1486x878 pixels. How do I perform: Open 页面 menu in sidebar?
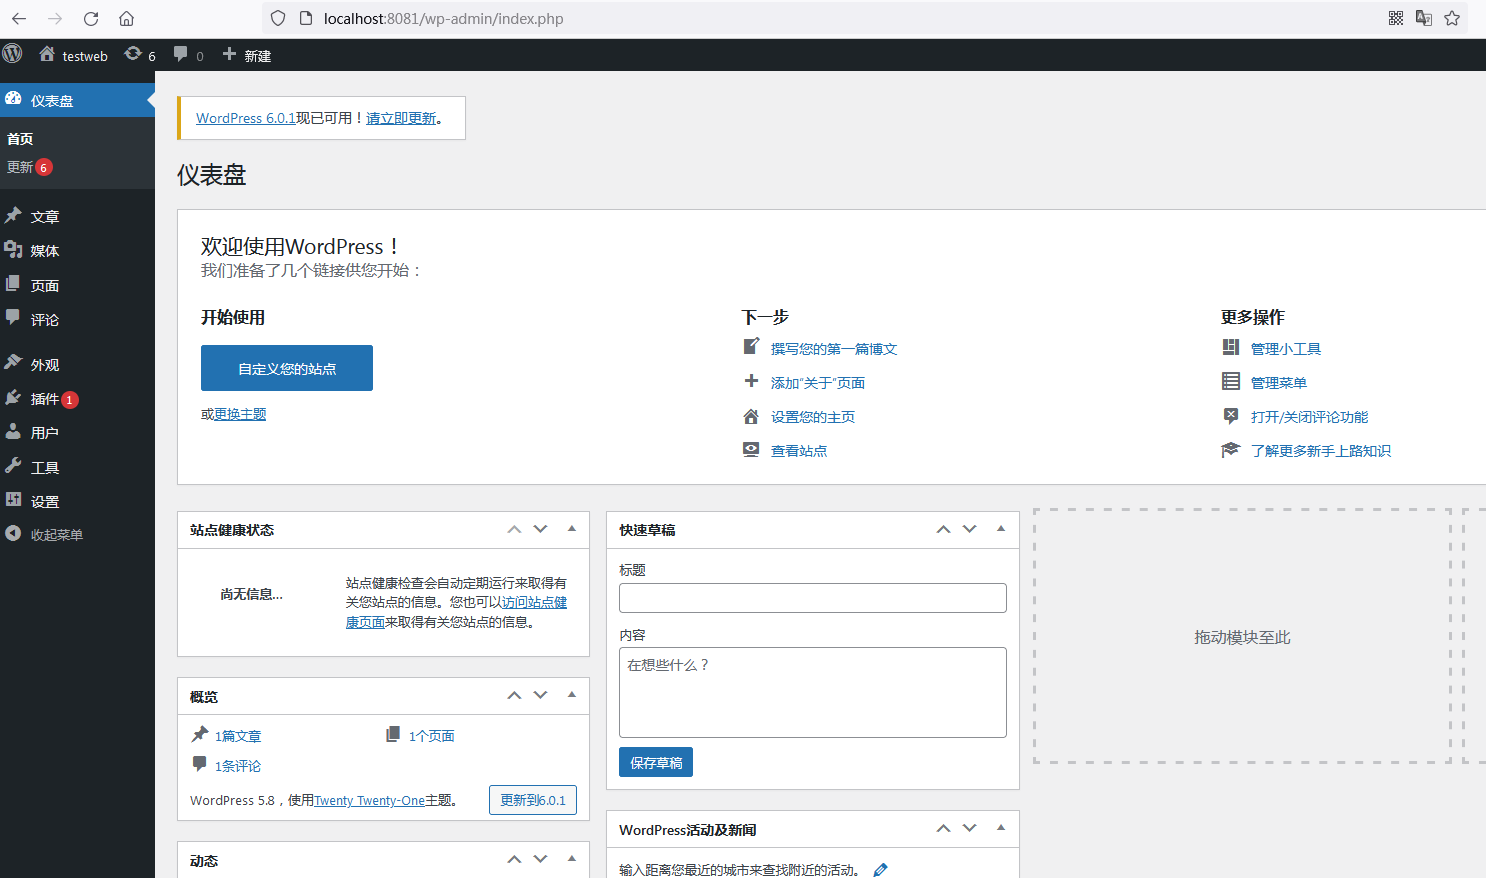click(77, 285)
